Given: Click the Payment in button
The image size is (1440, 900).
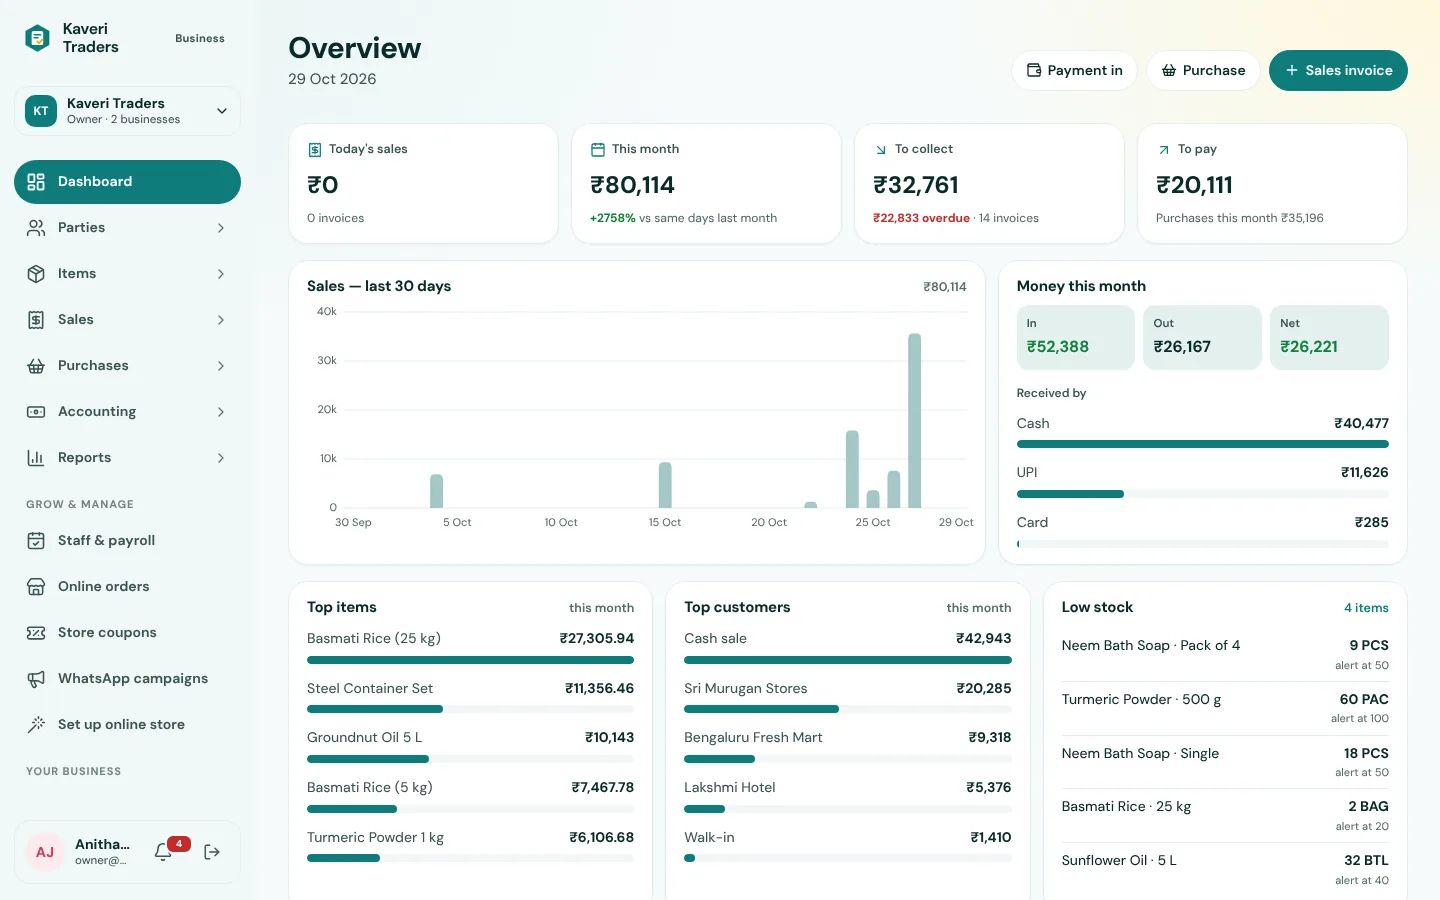Looking at the screenshot, I should (1075, 71).
